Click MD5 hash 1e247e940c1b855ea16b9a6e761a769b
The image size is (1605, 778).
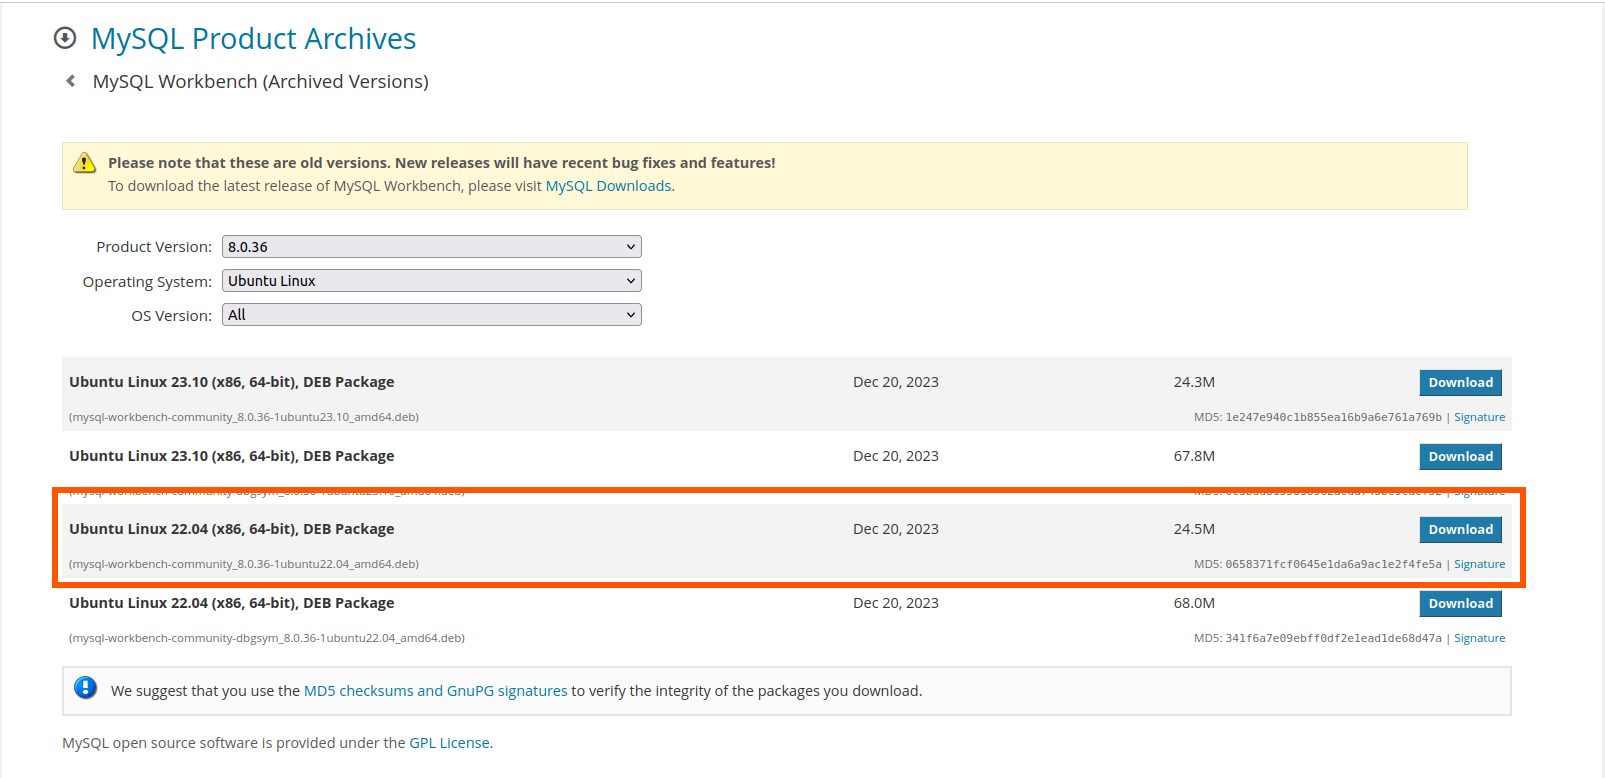1333,417
